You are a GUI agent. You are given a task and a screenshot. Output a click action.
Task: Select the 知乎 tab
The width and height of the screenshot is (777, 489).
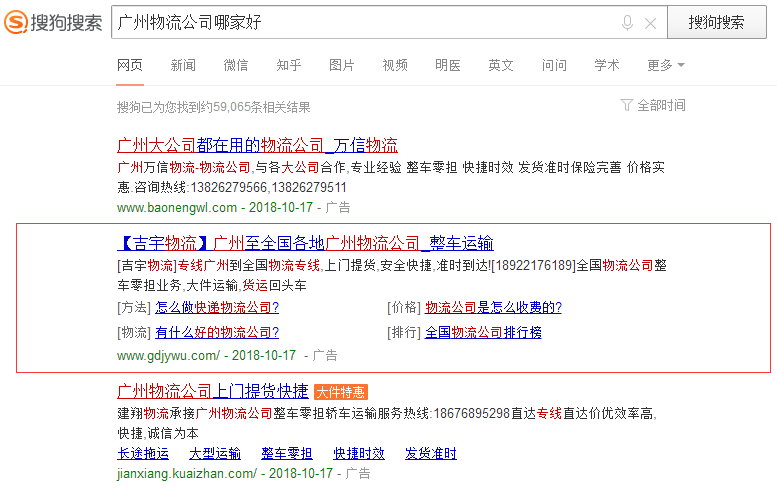289,65
